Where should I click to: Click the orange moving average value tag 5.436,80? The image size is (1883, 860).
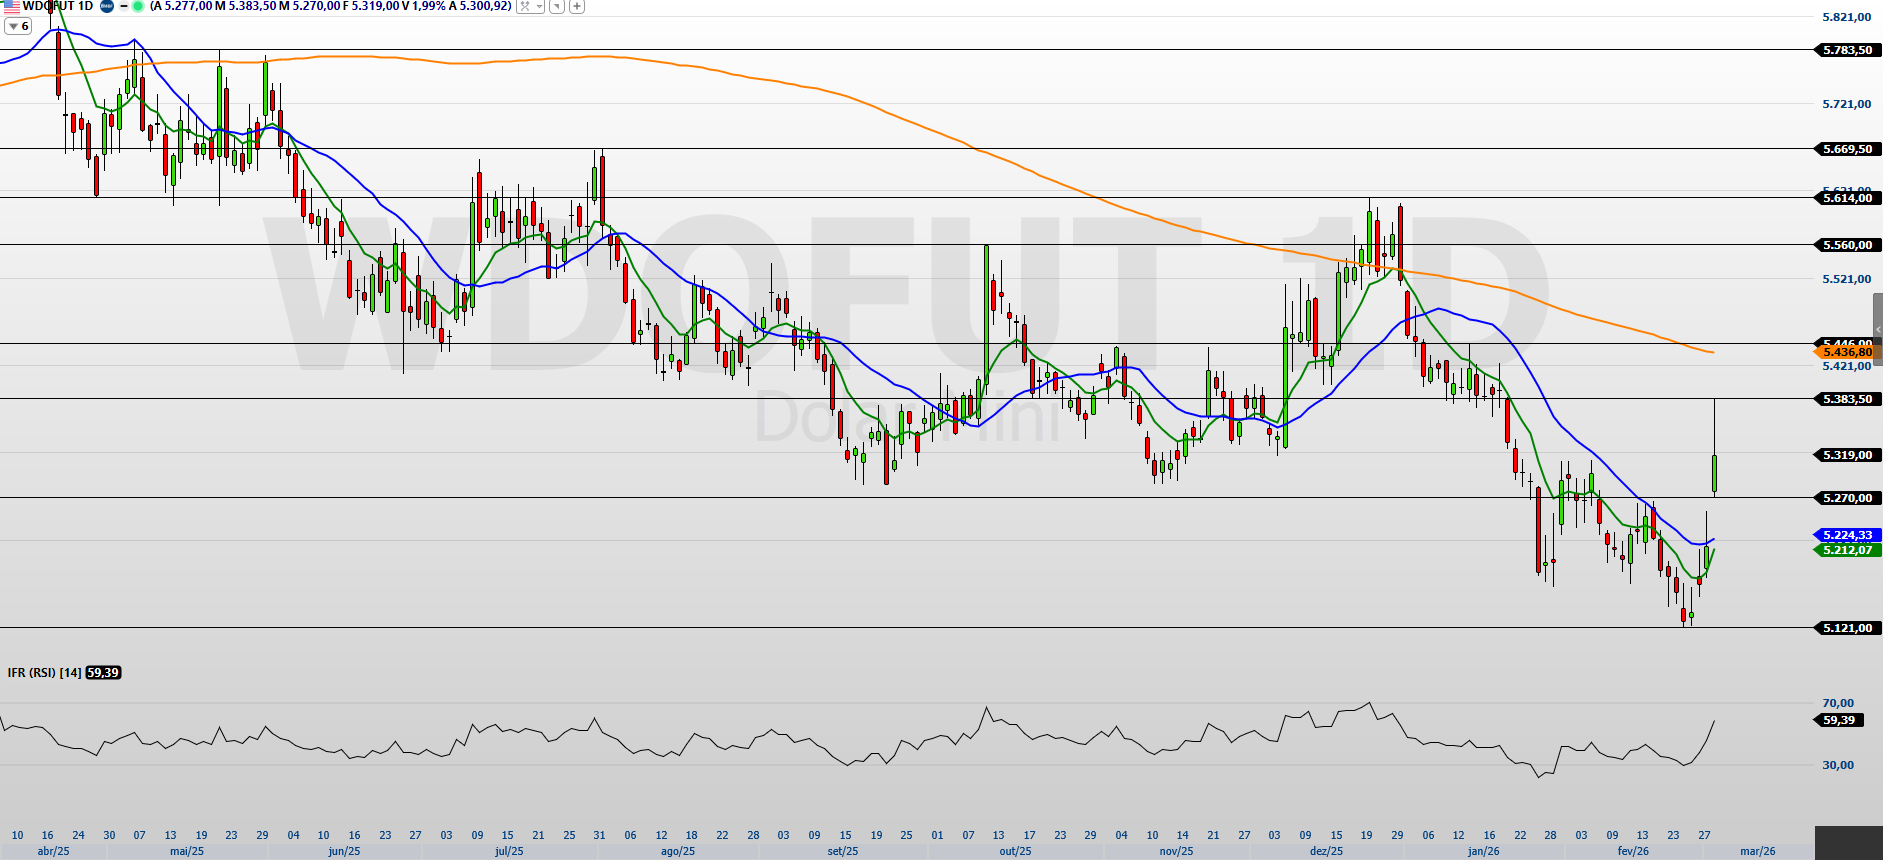pos(1846,352)
